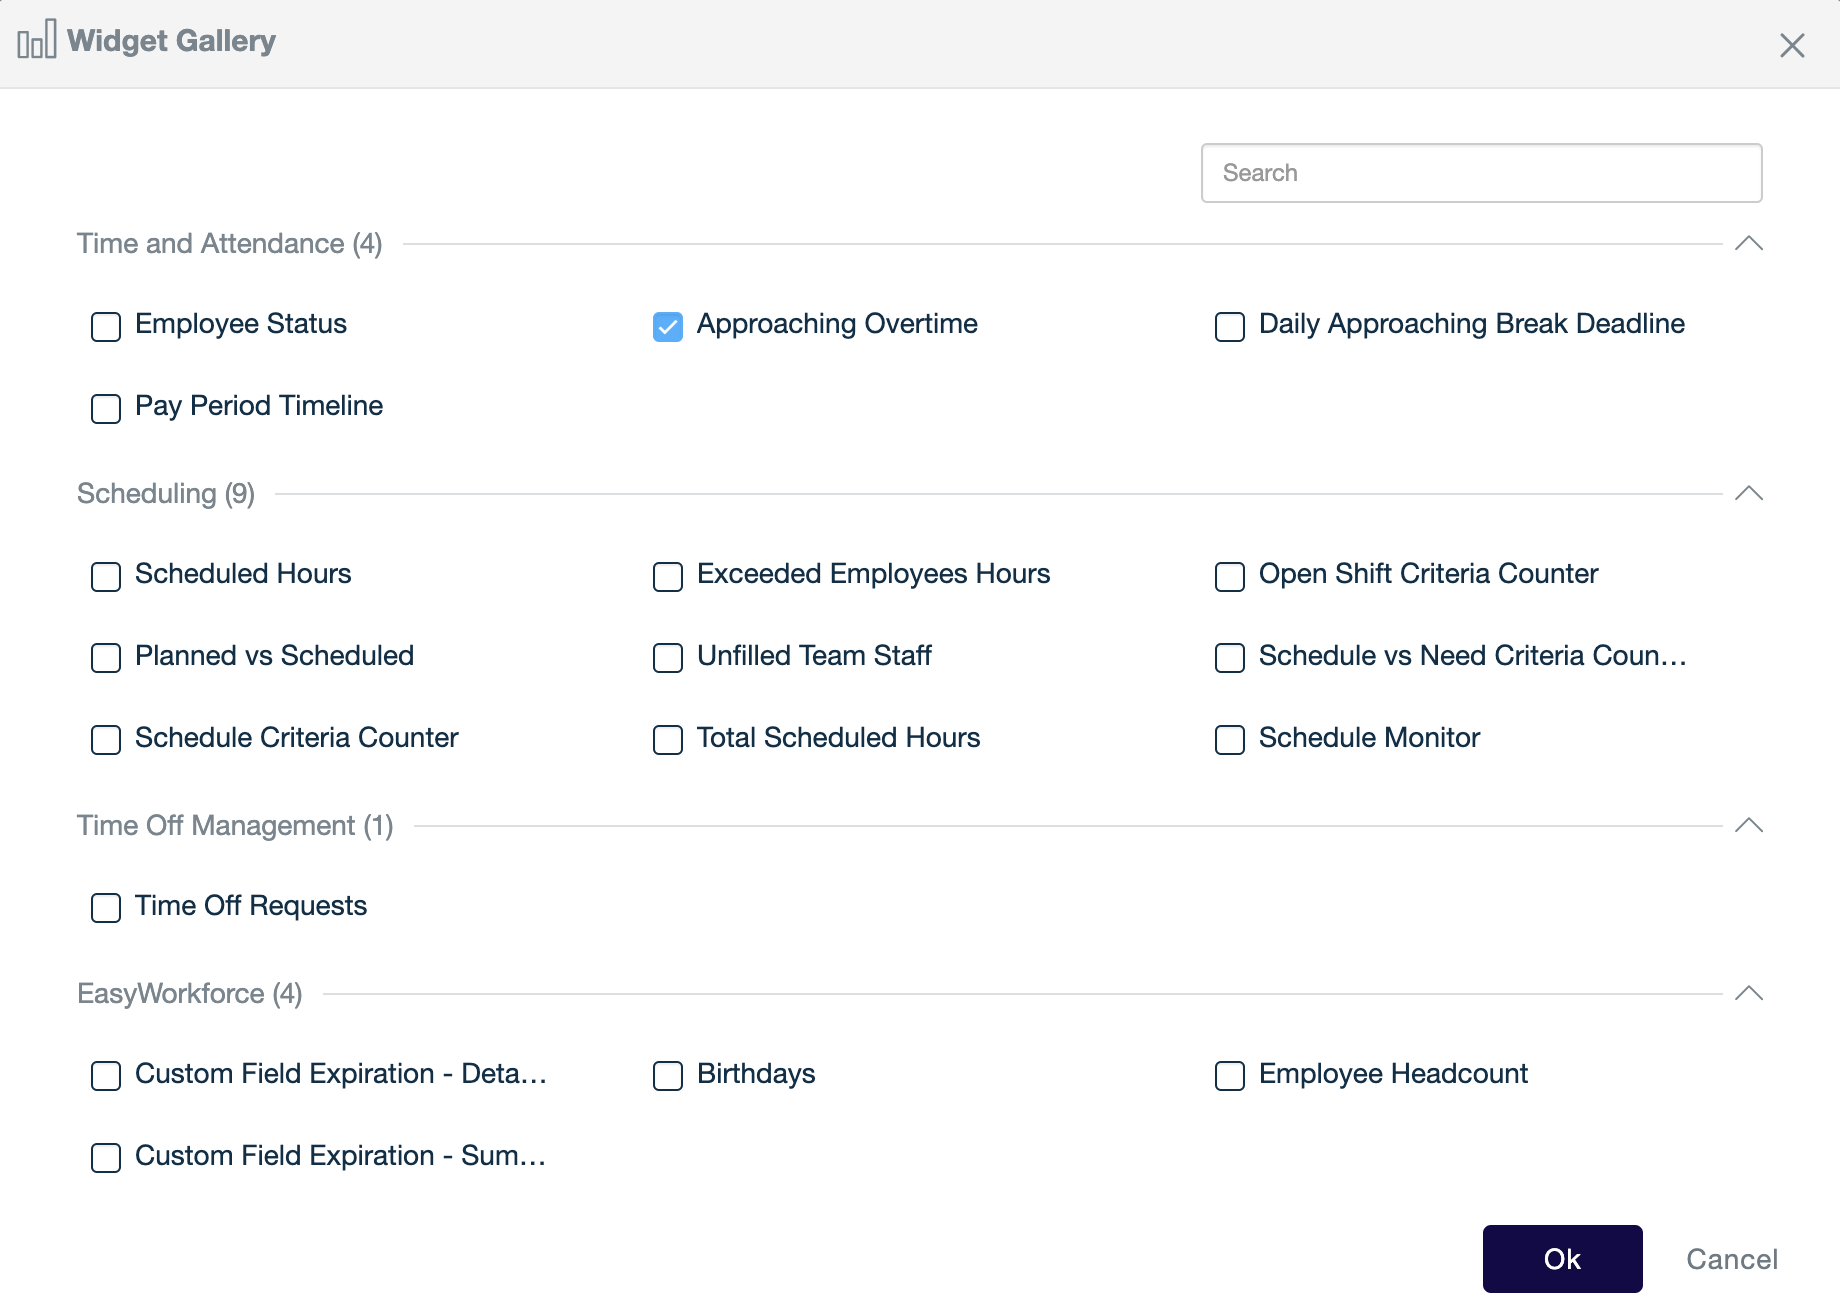
Task: Collapse the EasyWorkforce section
Action: (1748, 994)
